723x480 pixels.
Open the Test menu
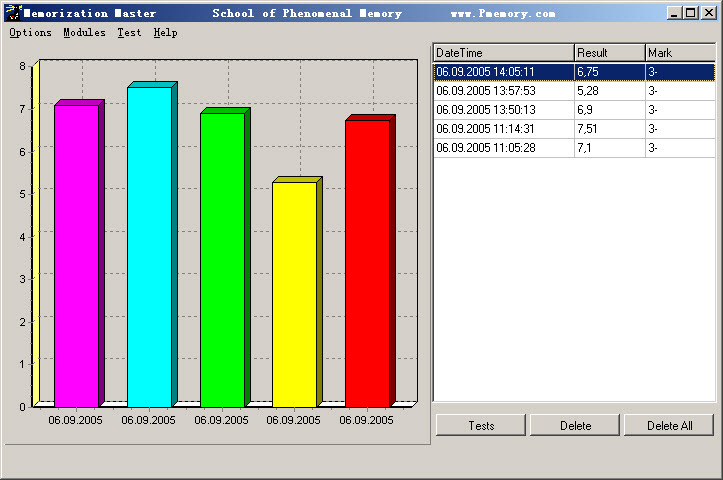tap(129, 33)
